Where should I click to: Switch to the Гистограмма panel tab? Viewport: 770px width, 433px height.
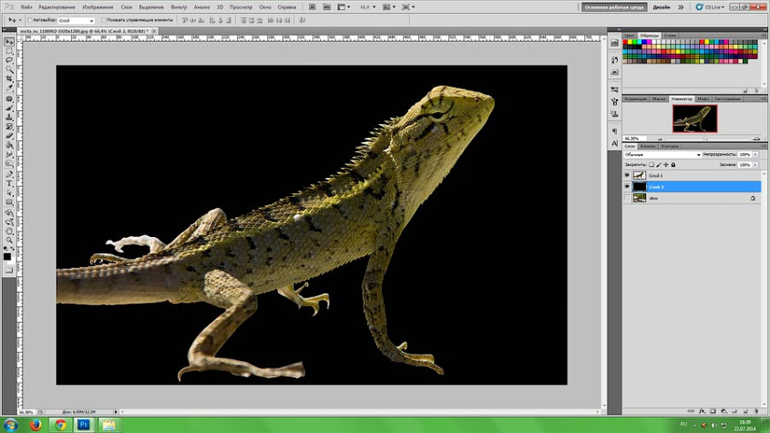coord(728,99)
